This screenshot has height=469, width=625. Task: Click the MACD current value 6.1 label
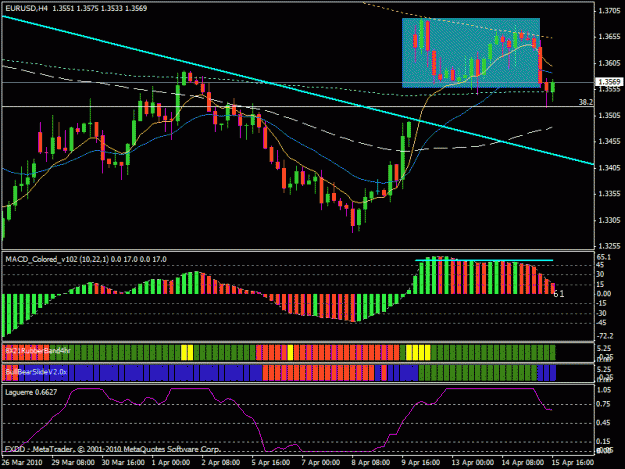click(559, 294)
